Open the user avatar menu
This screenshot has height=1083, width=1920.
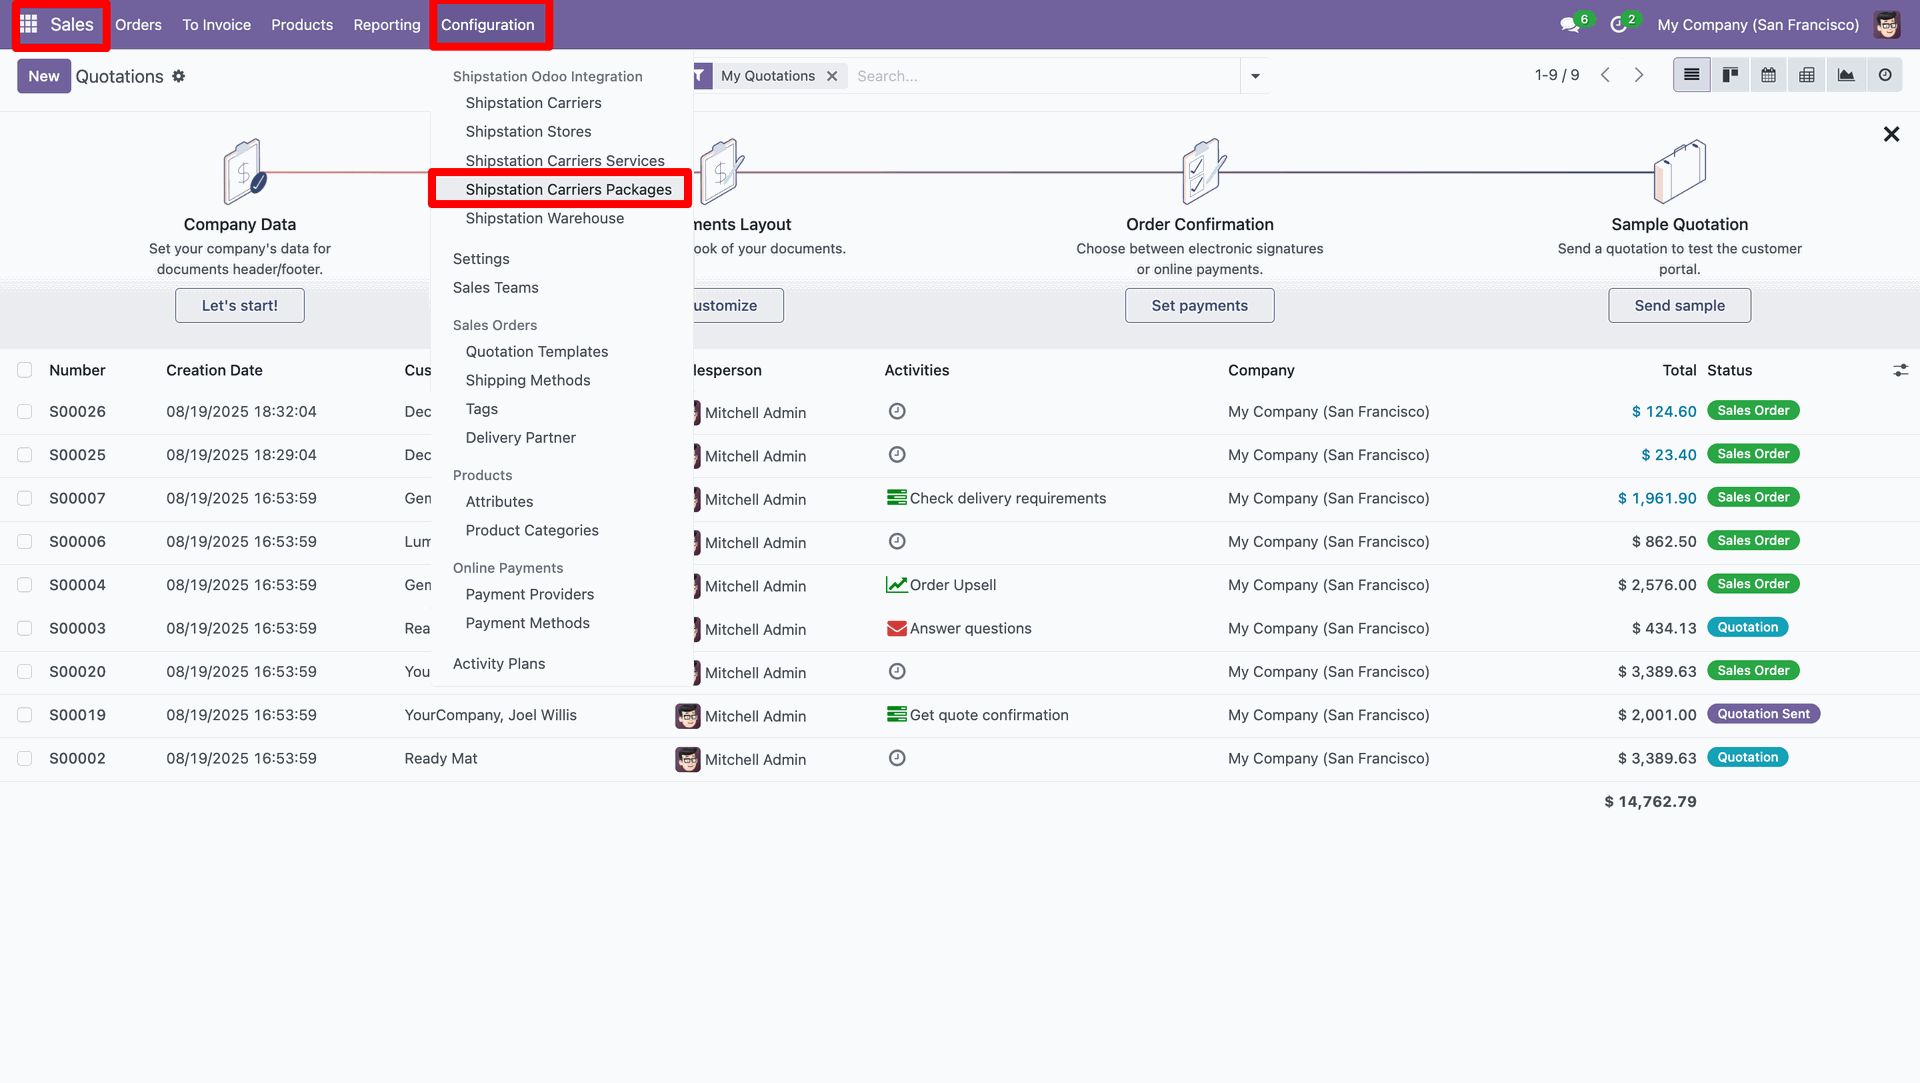point(1887,25)
